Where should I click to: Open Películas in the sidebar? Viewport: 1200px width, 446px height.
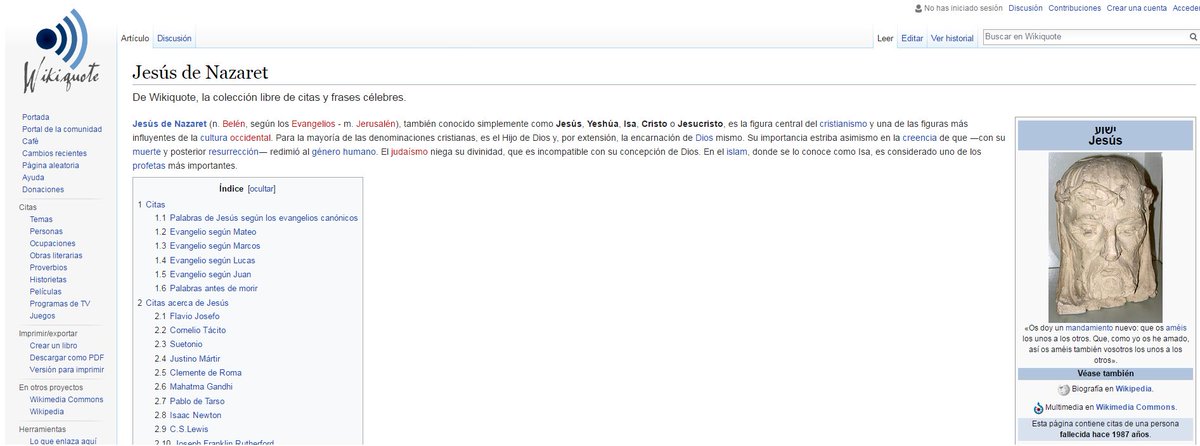[46, 291]
